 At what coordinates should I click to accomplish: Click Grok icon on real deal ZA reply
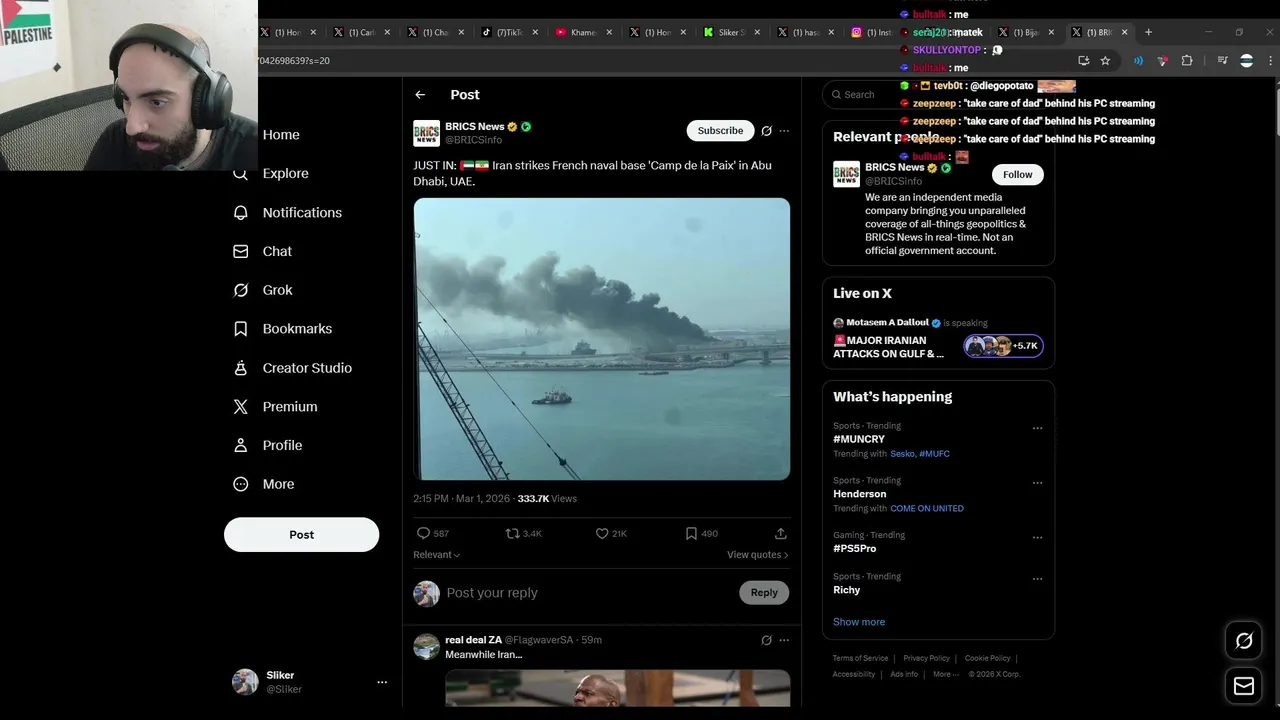[x=766, y=640]
